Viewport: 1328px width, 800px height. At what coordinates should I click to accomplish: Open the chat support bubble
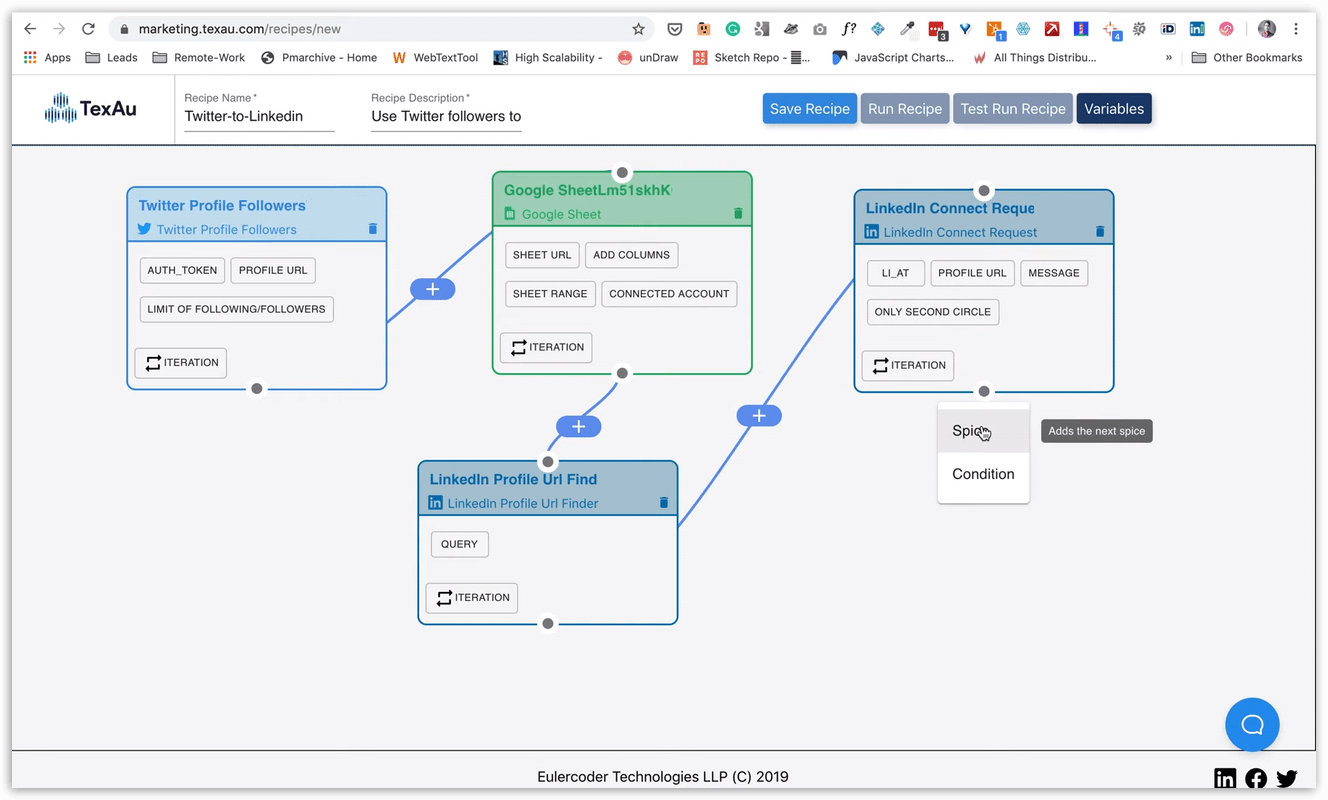[x=1252, y=725]
